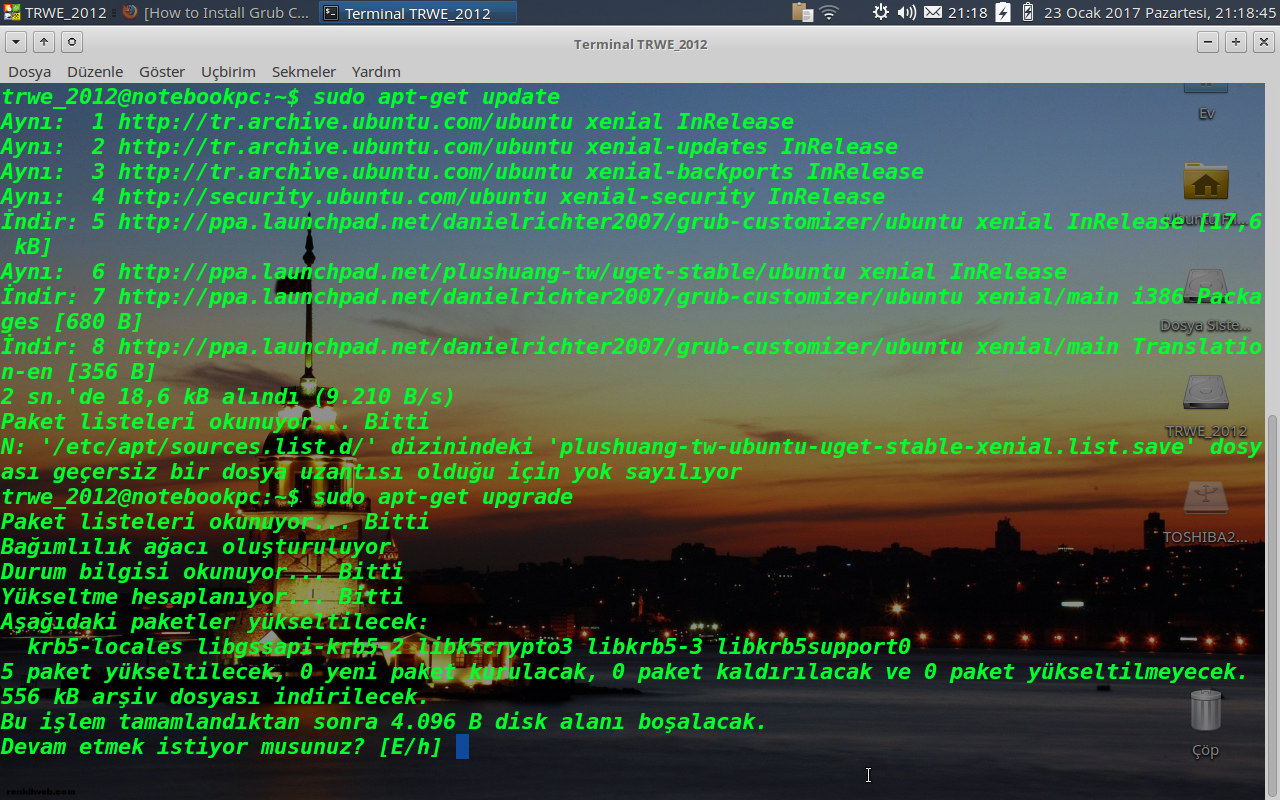The image size is (1280, 800).
Task: Open the Uçbirim menu
Action: [x=228, y=72]
